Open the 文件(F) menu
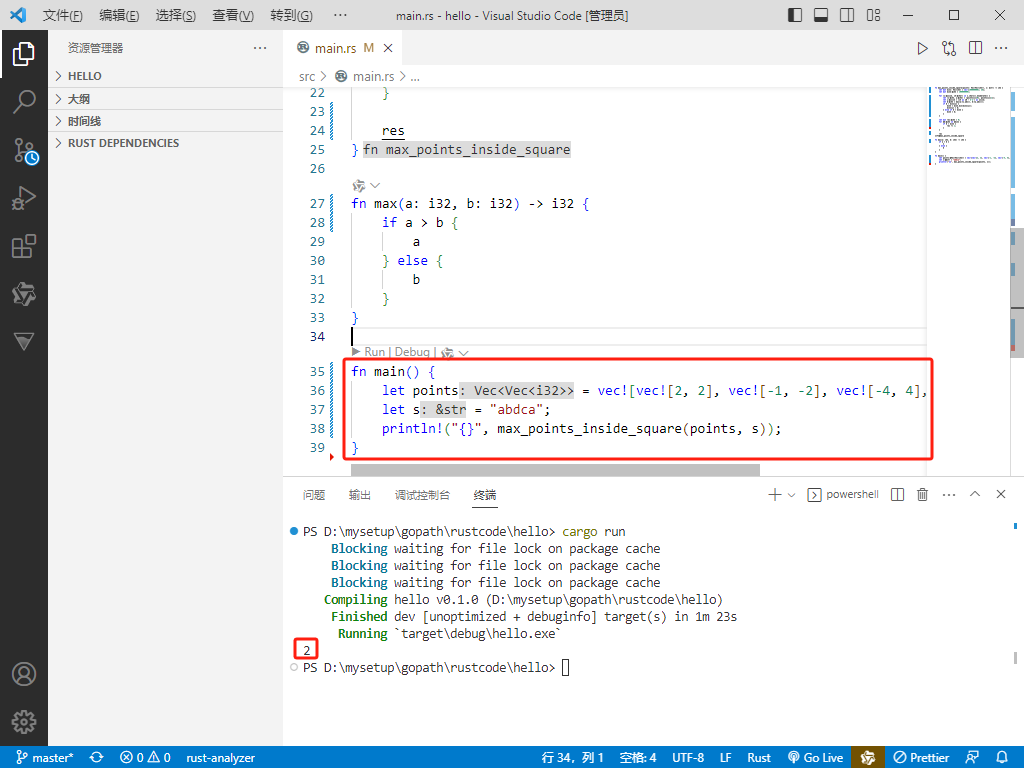 tap(63, 15)
